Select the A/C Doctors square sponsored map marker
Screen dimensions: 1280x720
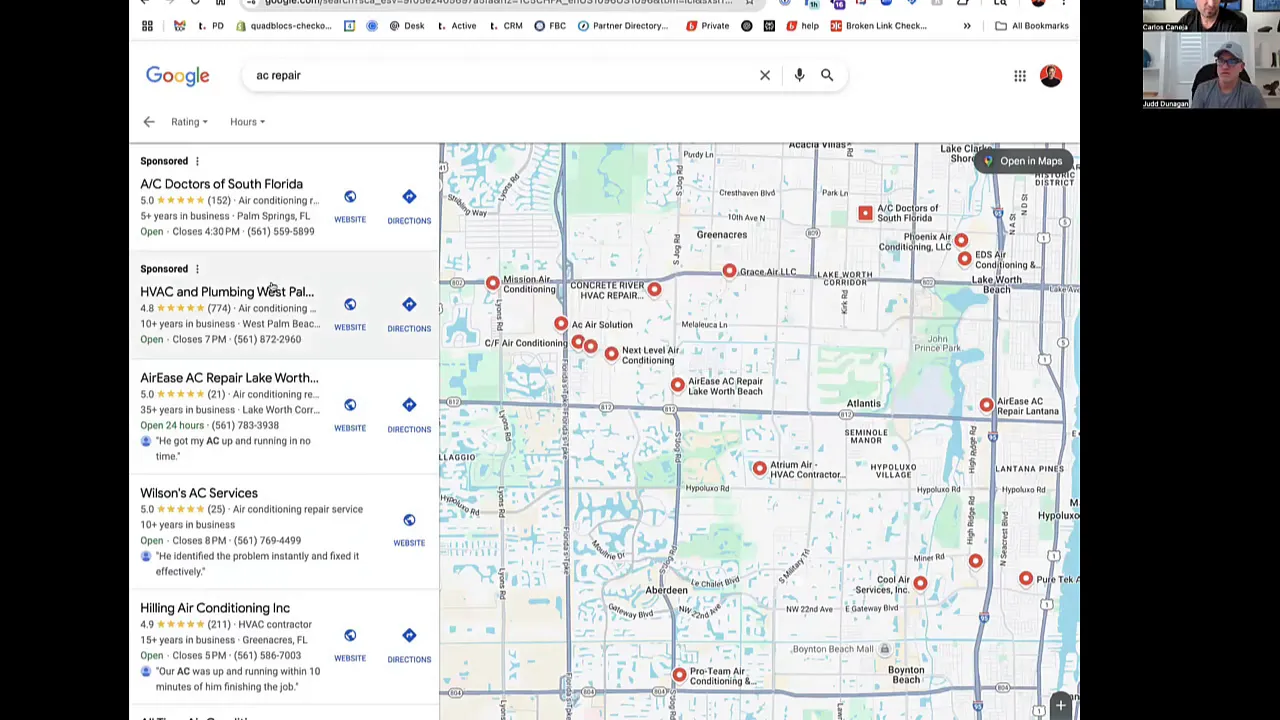tap(865, 213)
